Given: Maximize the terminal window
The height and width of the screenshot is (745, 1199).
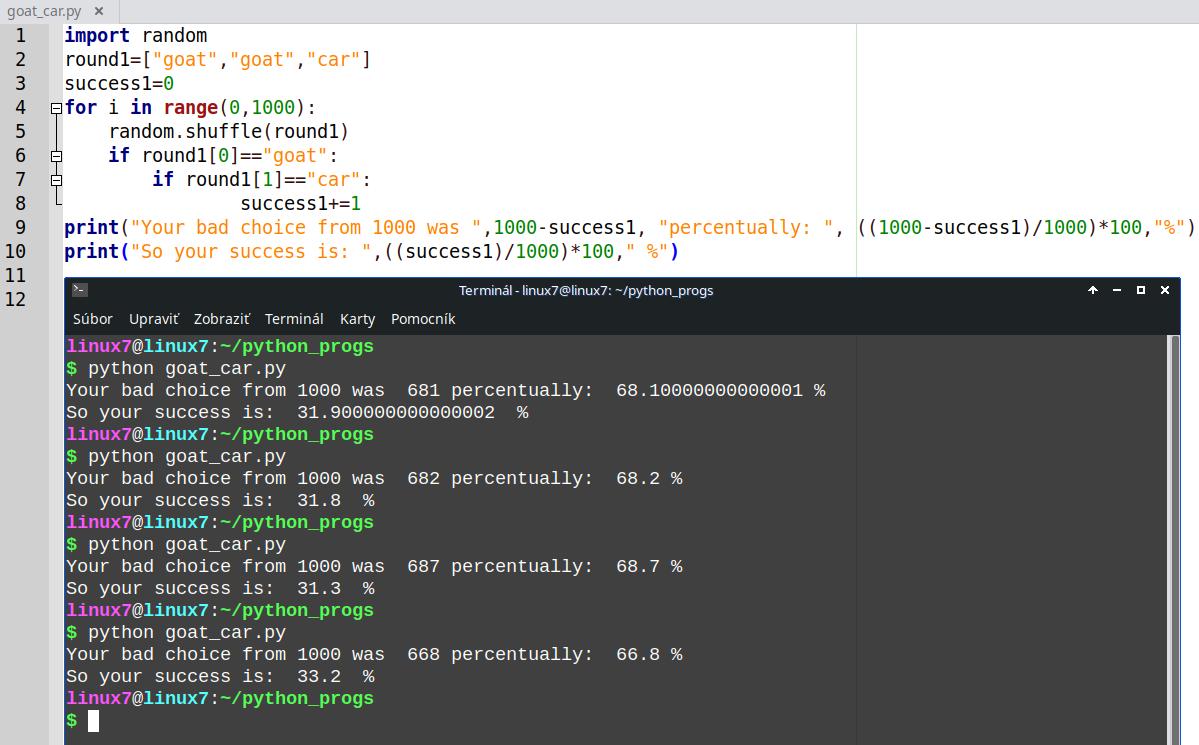Looking at the screenshot, I should coord(1141,290).
